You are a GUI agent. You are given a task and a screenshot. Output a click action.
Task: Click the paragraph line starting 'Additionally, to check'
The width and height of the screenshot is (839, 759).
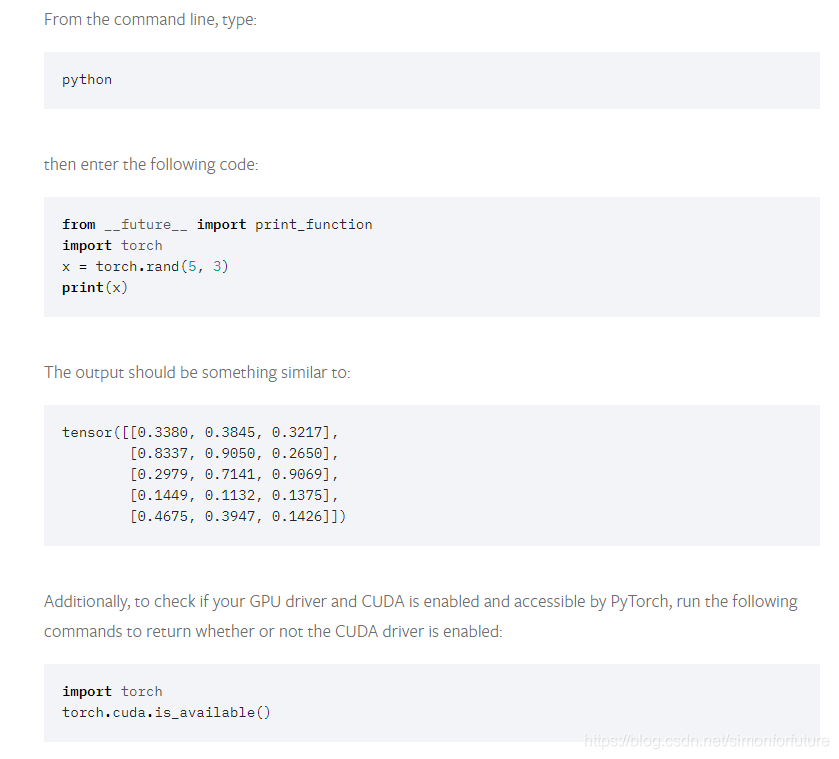pyautogui.click(x=421, y=602)
